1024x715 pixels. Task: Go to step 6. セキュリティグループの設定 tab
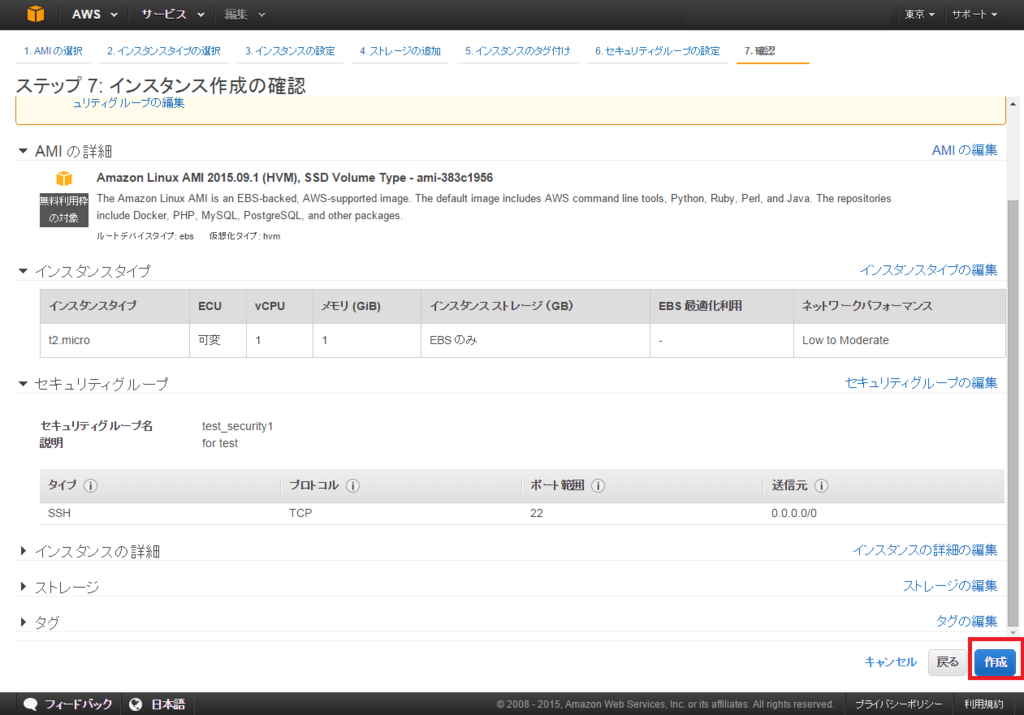point(657,51)
